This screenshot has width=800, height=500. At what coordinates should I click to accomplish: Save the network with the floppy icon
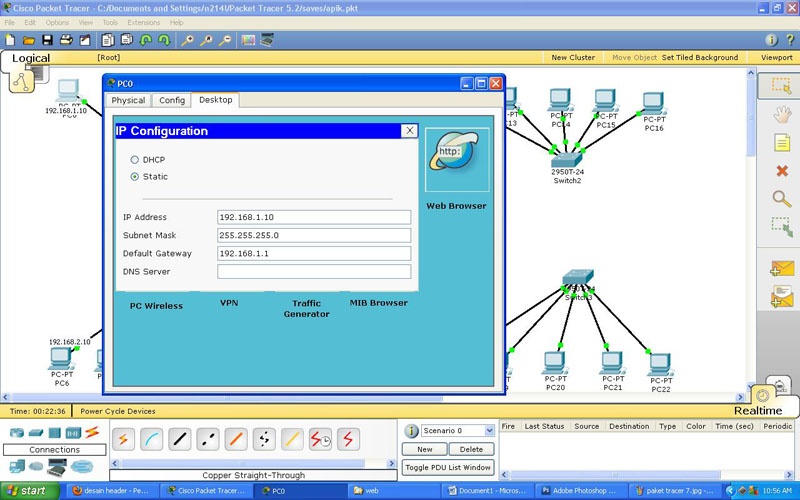pyautogui.click(x=47, y=40)
